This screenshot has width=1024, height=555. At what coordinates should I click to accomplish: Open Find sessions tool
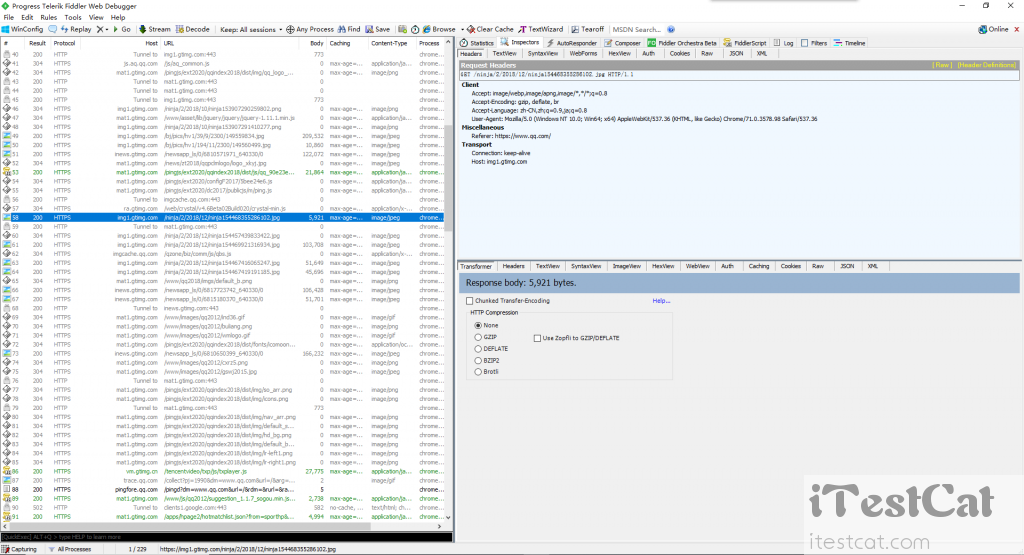point(349,29)
